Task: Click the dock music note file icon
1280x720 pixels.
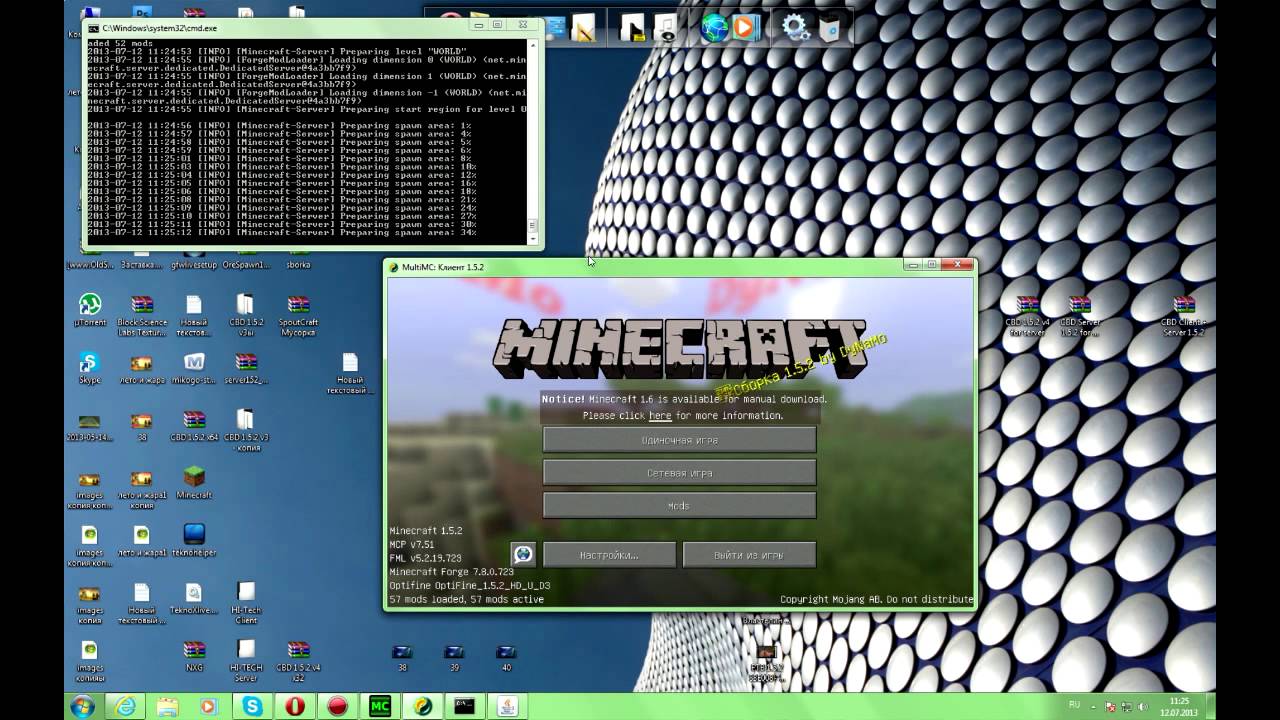Action: 665,27
